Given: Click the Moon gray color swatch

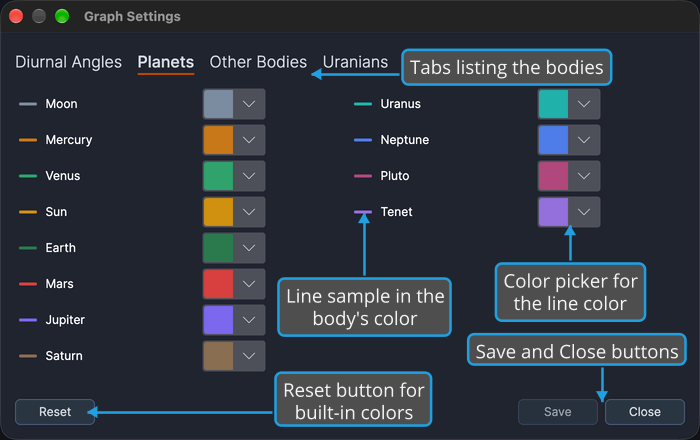Looking at the screenshot, I should 218,104.
